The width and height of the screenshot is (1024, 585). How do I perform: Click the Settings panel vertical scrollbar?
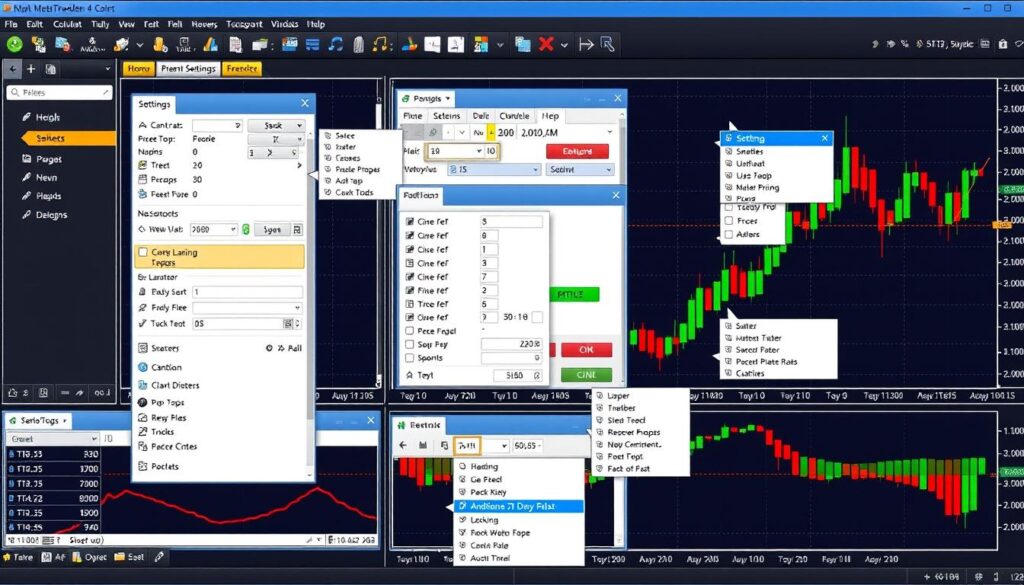click(x=309, y=300)
